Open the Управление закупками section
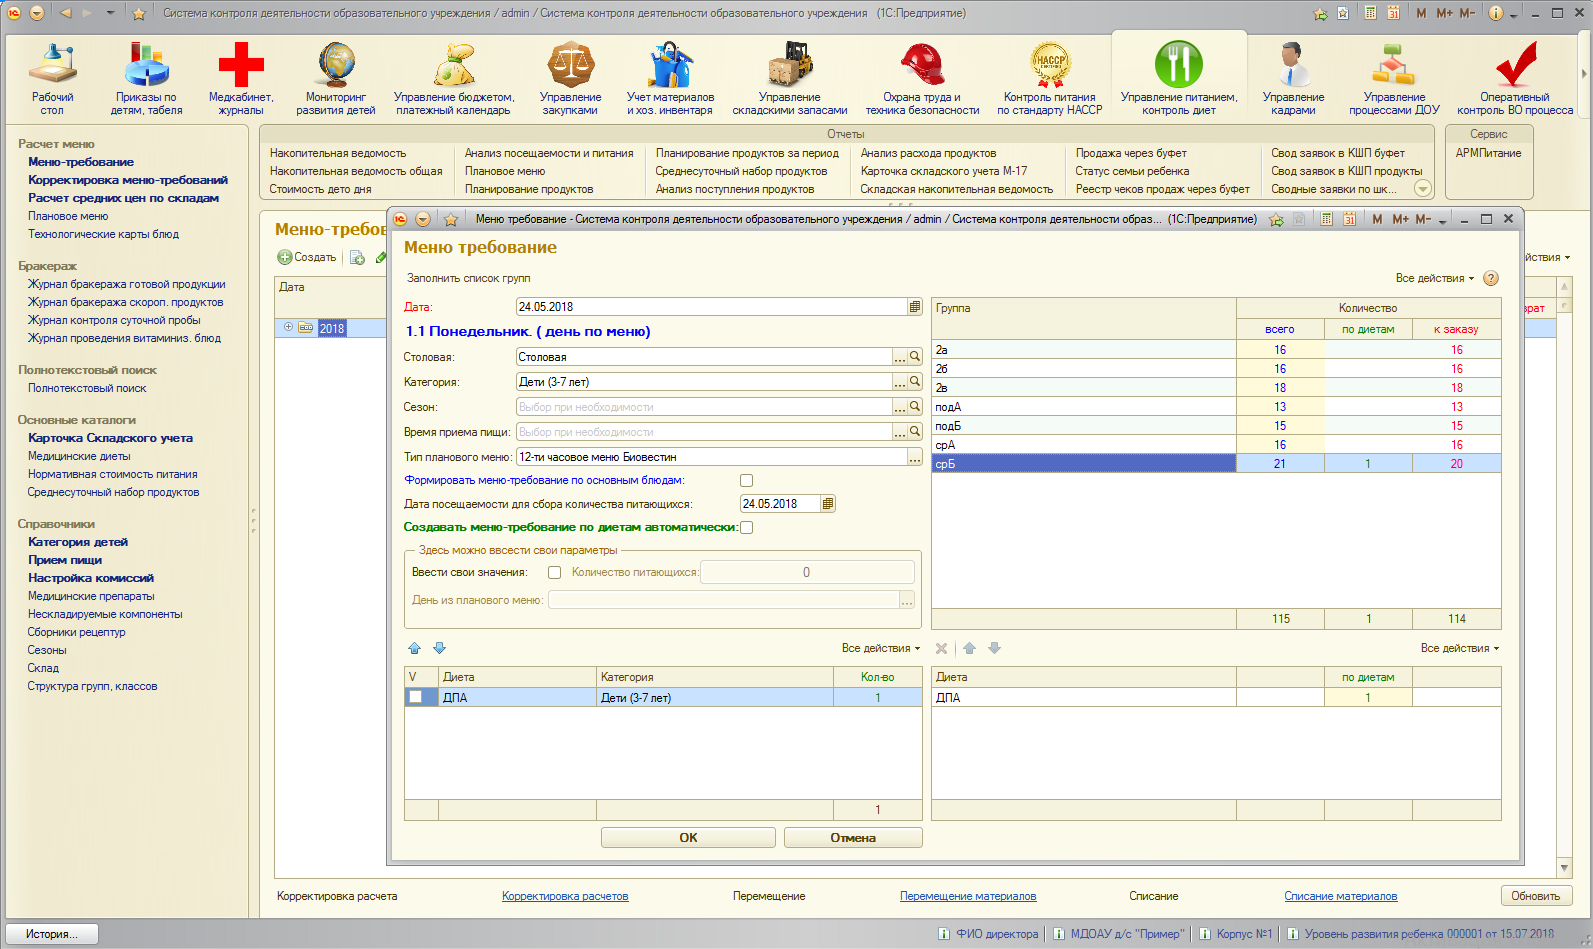The width and height of the screenshot is (1593, 949). point(571,79)
